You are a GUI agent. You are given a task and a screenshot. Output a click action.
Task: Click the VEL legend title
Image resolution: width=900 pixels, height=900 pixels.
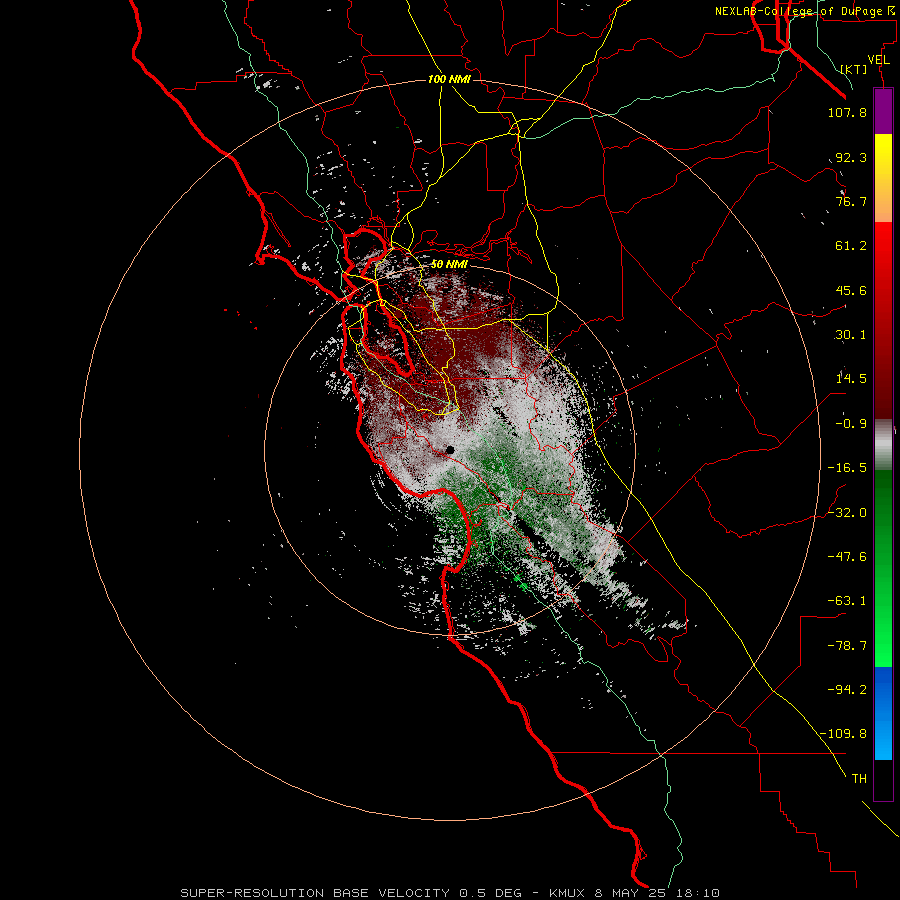click(x=878, y=59)
